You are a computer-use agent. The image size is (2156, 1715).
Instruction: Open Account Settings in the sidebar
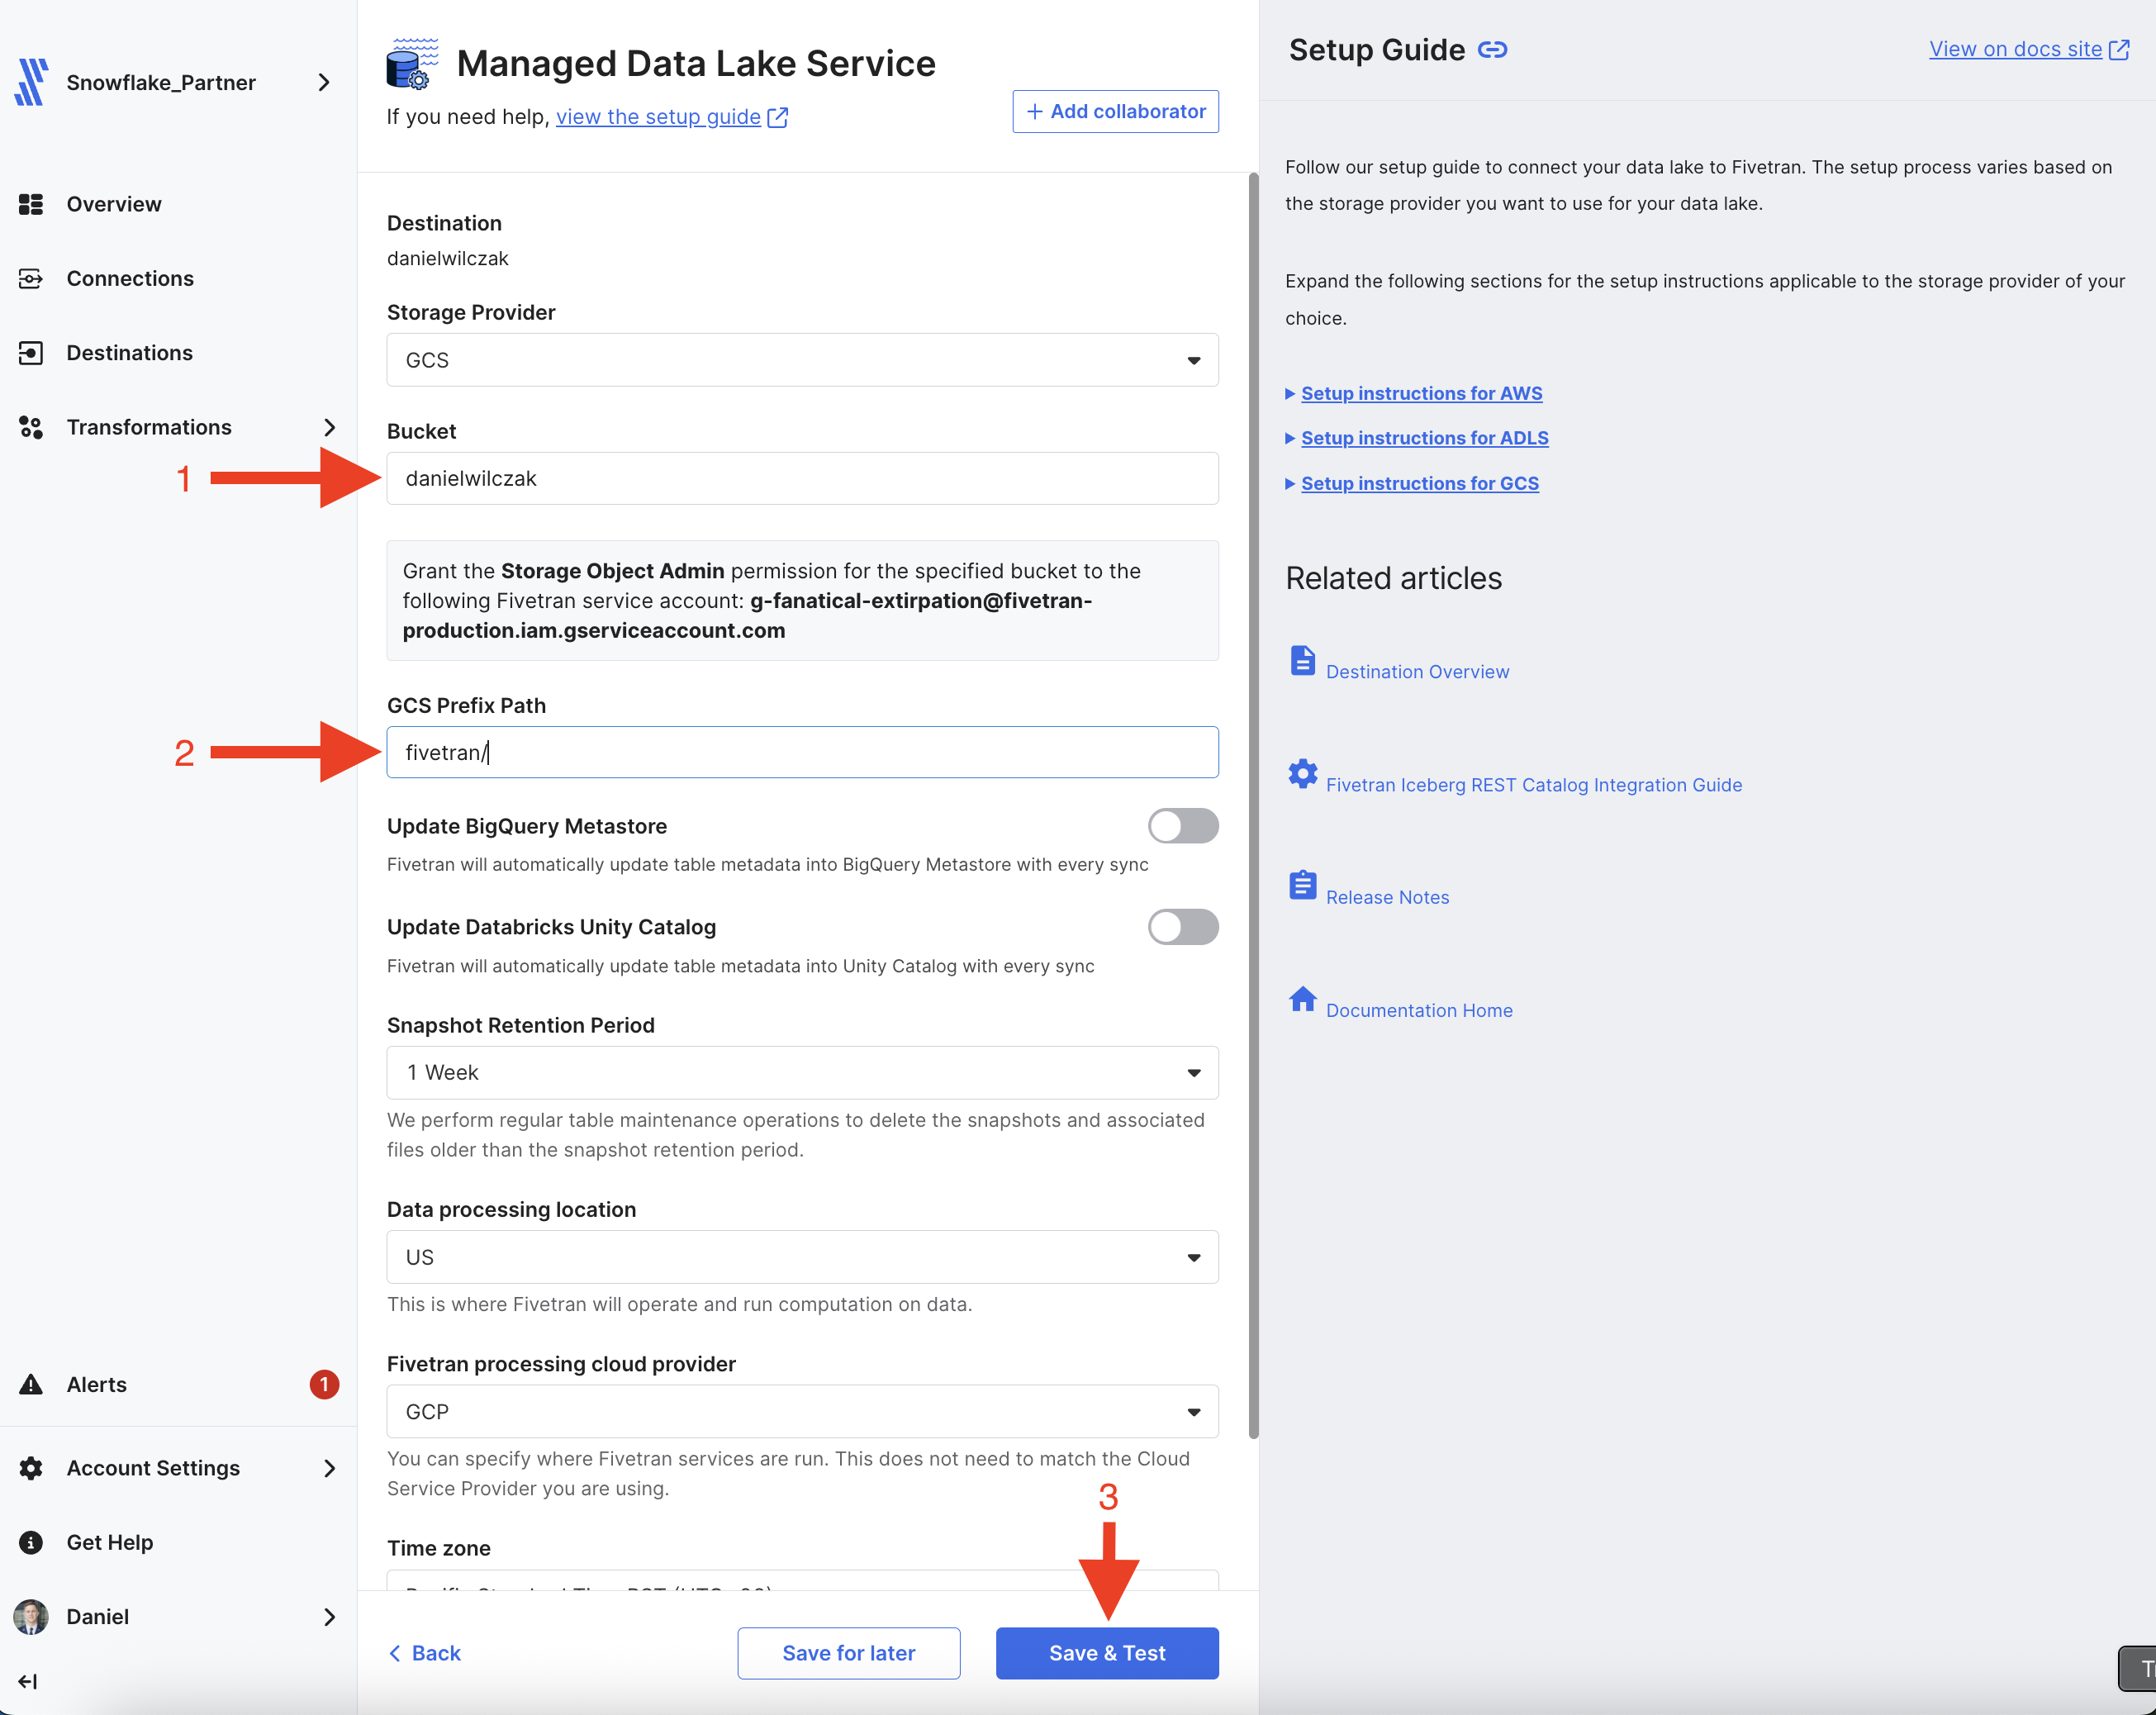click(153, 1468)
